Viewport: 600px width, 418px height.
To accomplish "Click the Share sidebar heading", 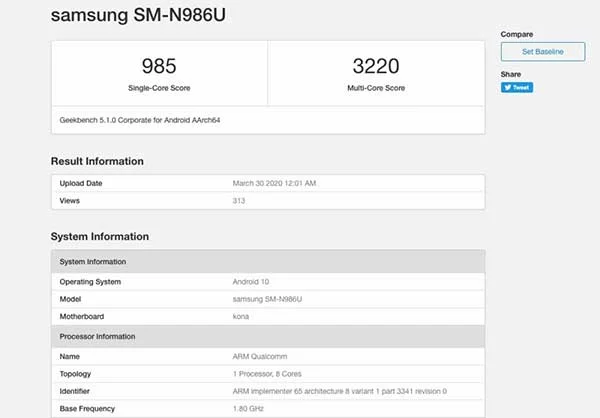I will [511, 74].
